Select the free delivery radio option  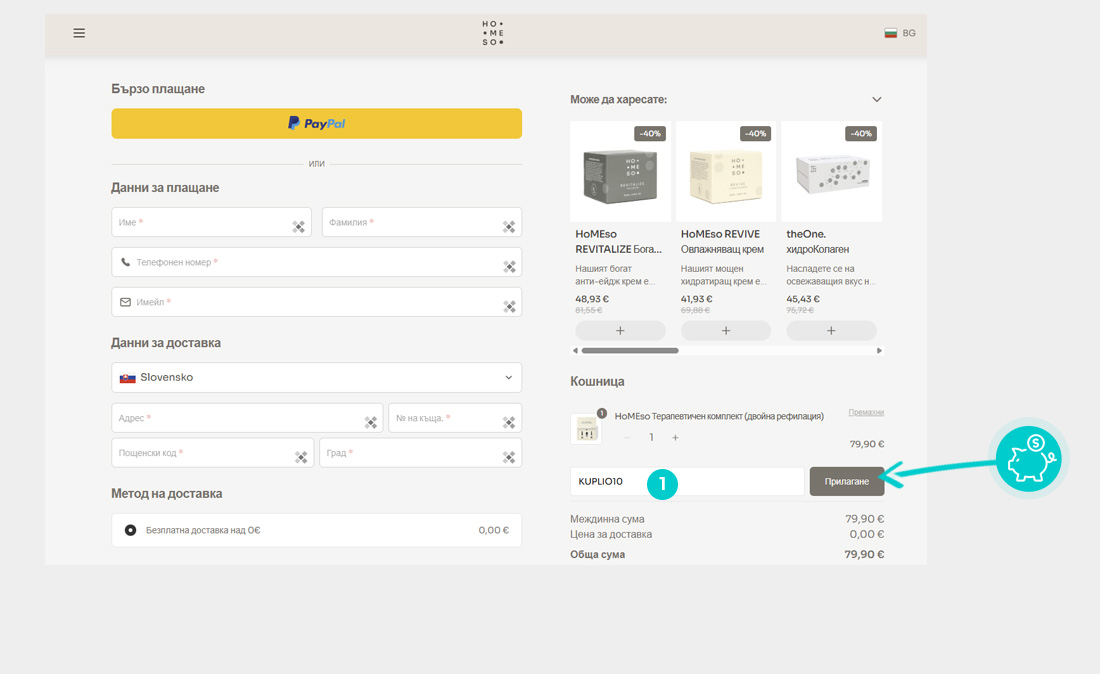[x=130, y=530]
